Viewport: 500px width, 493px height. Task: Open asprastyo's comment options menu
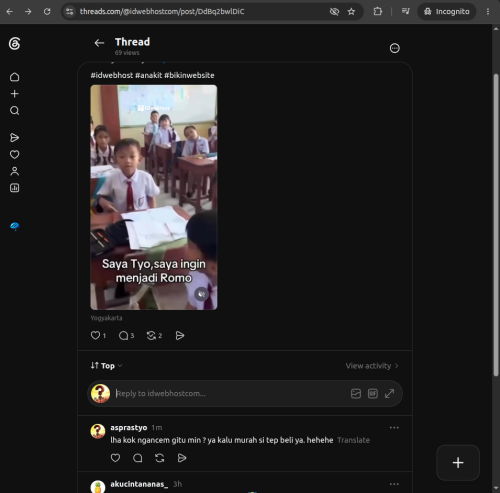(394, 428)
